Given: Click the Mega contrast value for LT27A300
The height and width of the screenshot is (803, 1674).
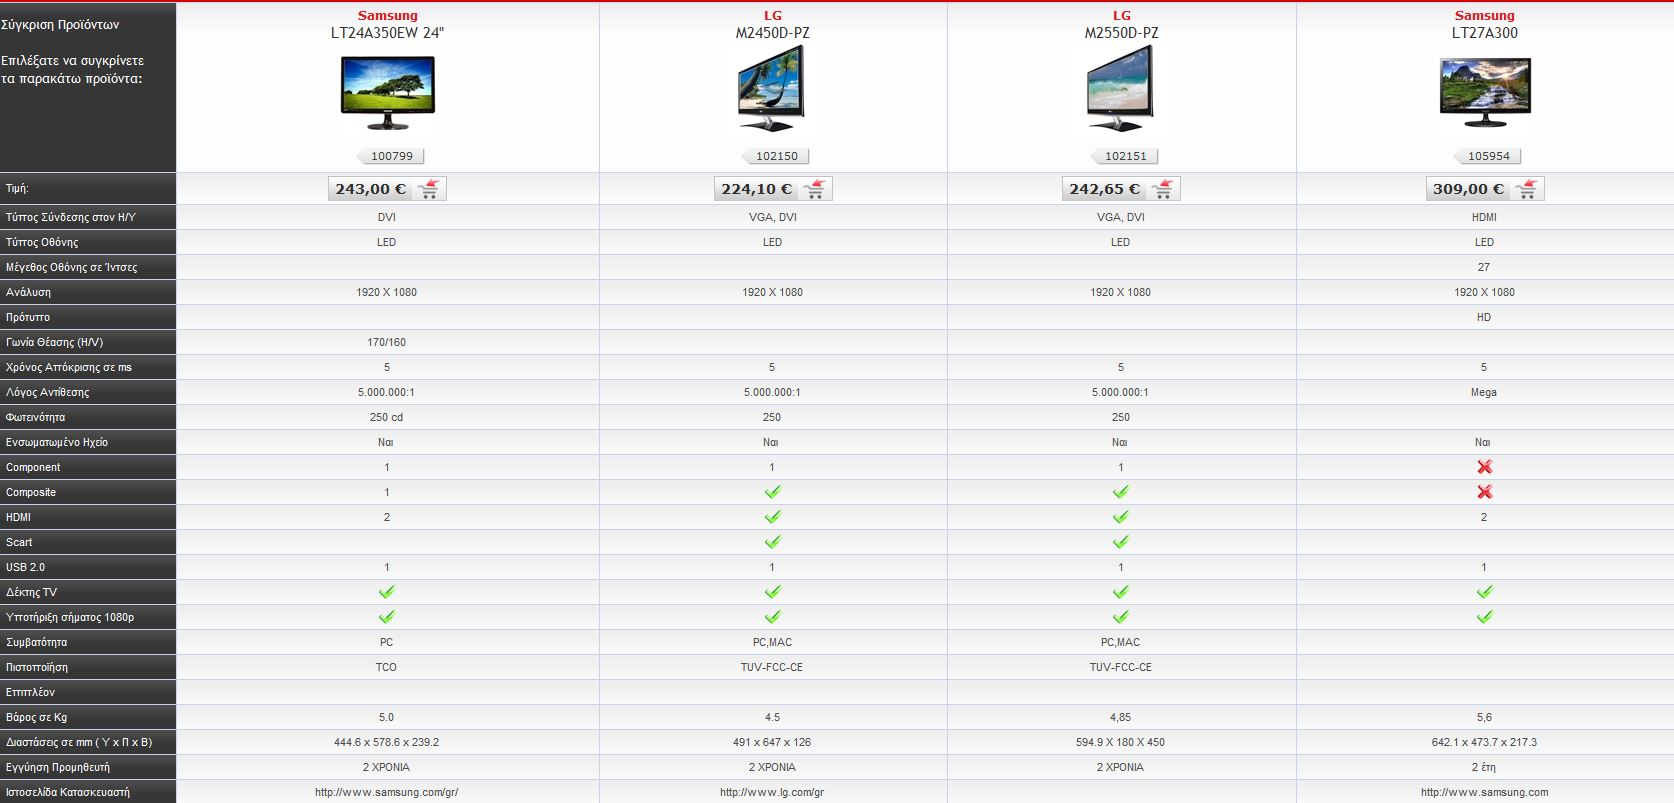Looking at the screenshot, I should point(1484,392).
